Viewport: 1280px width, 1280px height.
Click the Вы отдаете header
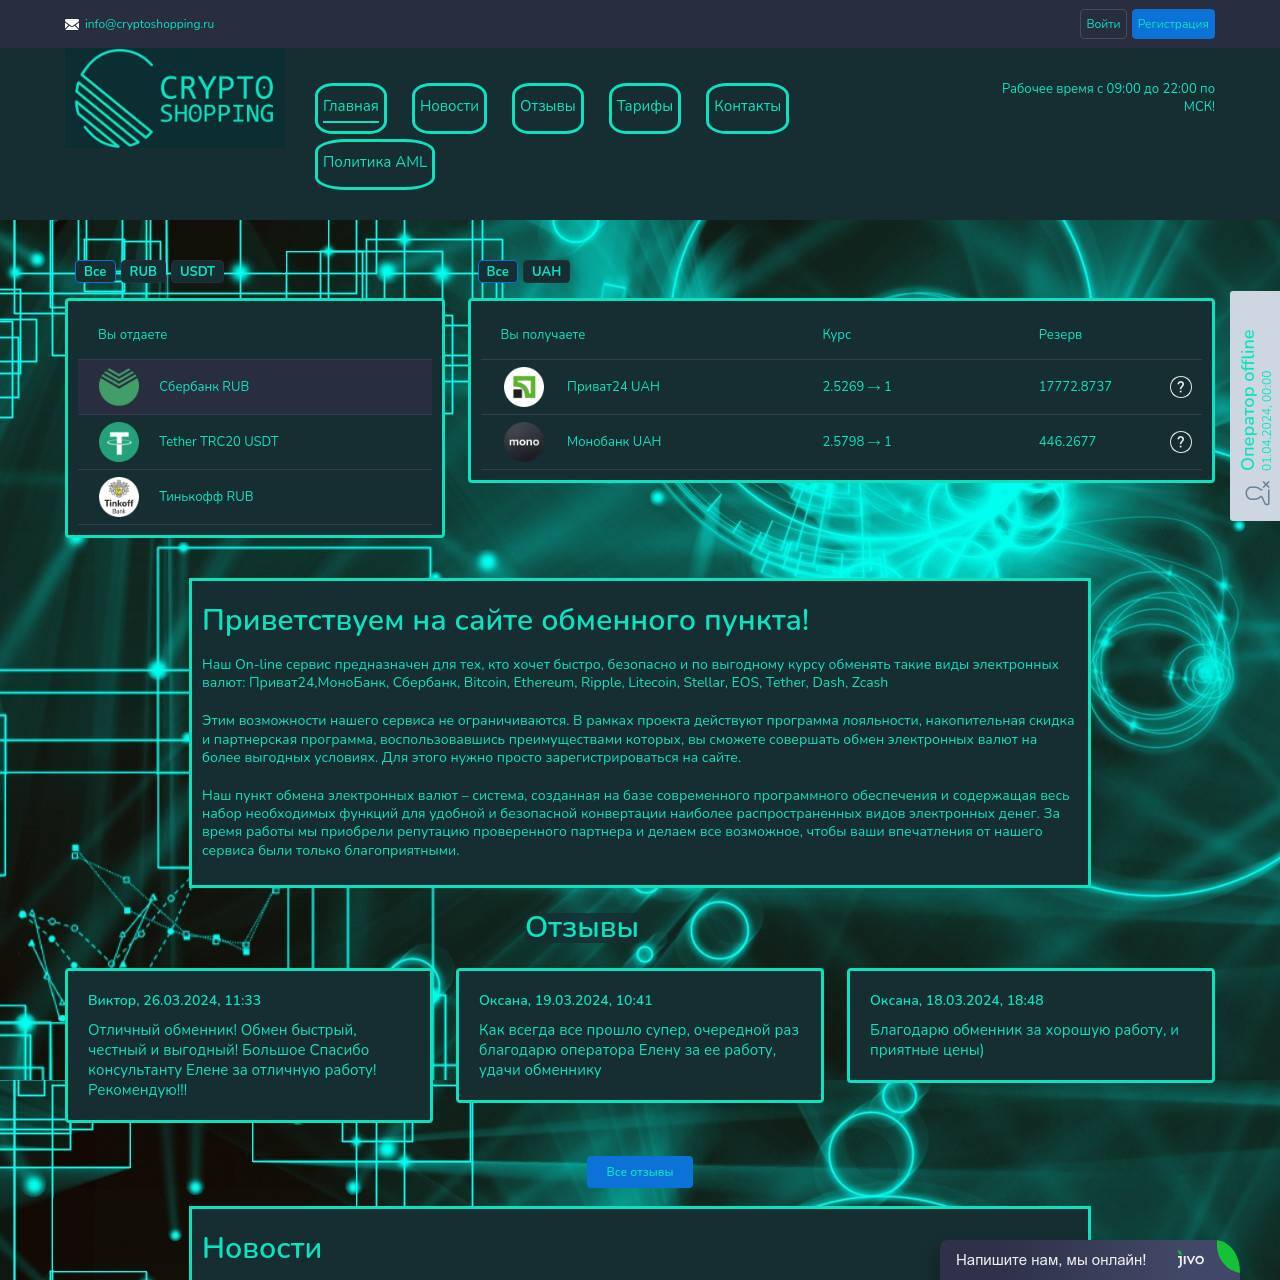pos(133,335)
